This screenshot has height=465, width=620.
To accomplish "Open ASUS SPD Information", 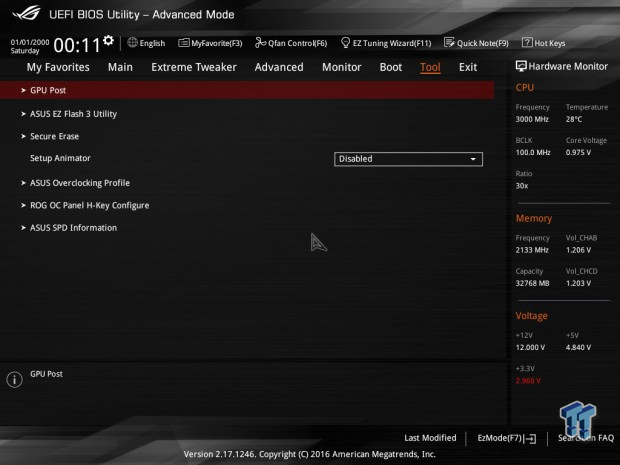I will coord(74,228).
